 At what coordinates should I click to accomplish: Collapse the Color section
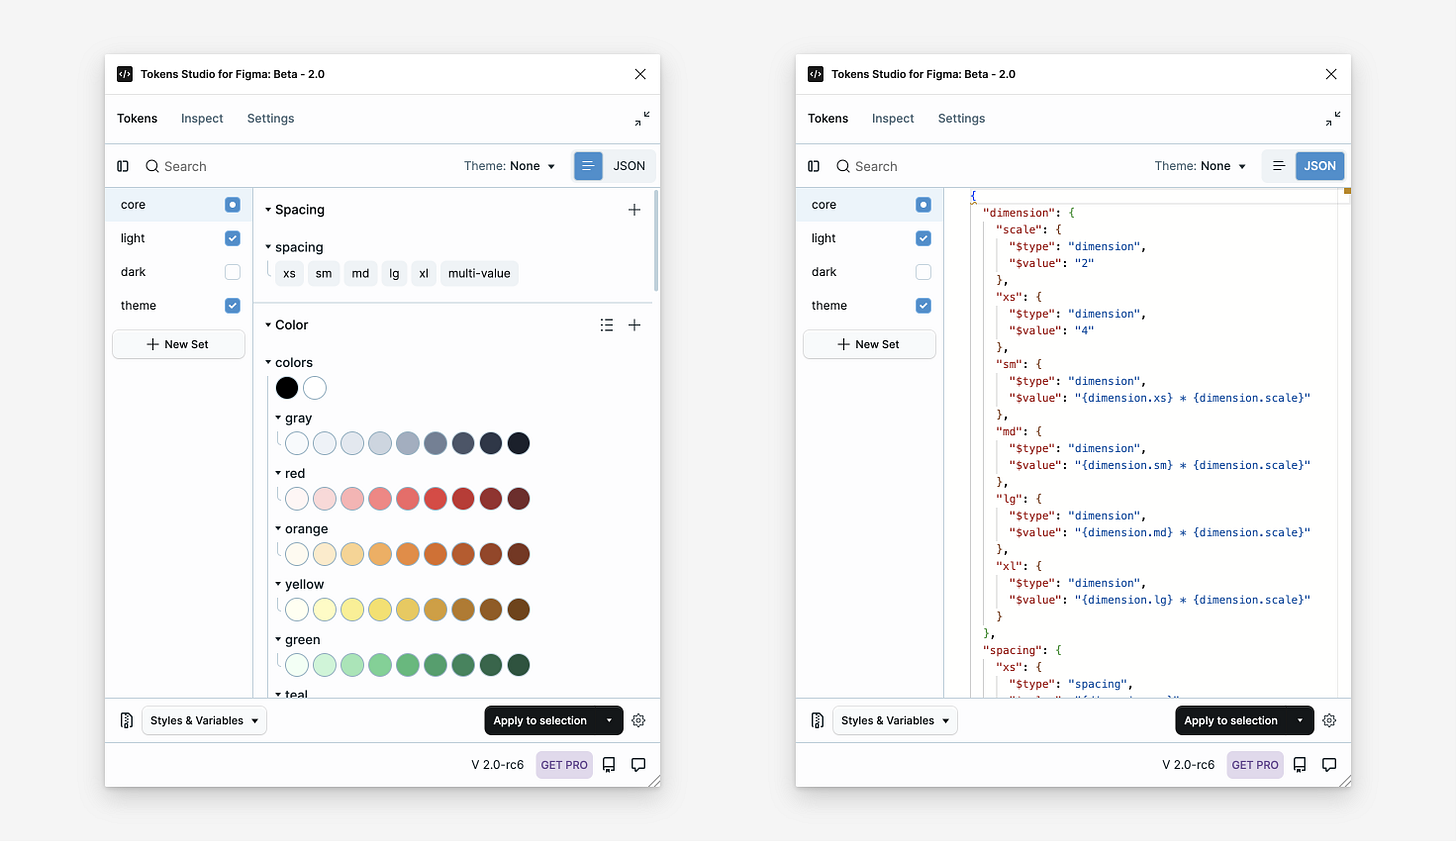coord(268,325)
